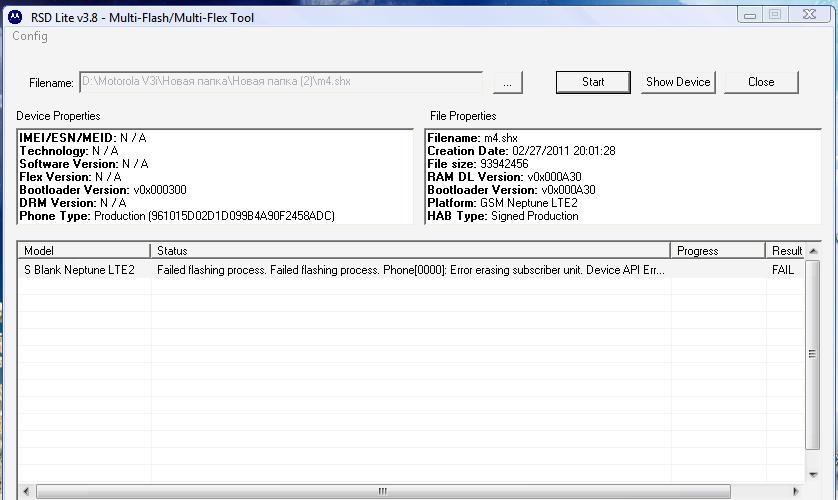Close RSD Lite with the title bar X
The width and height of the screenshot is (838, 500).
(809, 15)
